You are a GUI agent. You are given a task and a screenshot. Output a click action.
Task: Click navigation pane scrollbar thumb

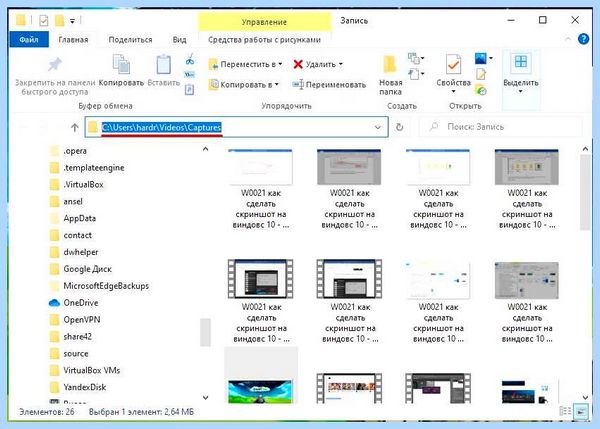(205, 332)
